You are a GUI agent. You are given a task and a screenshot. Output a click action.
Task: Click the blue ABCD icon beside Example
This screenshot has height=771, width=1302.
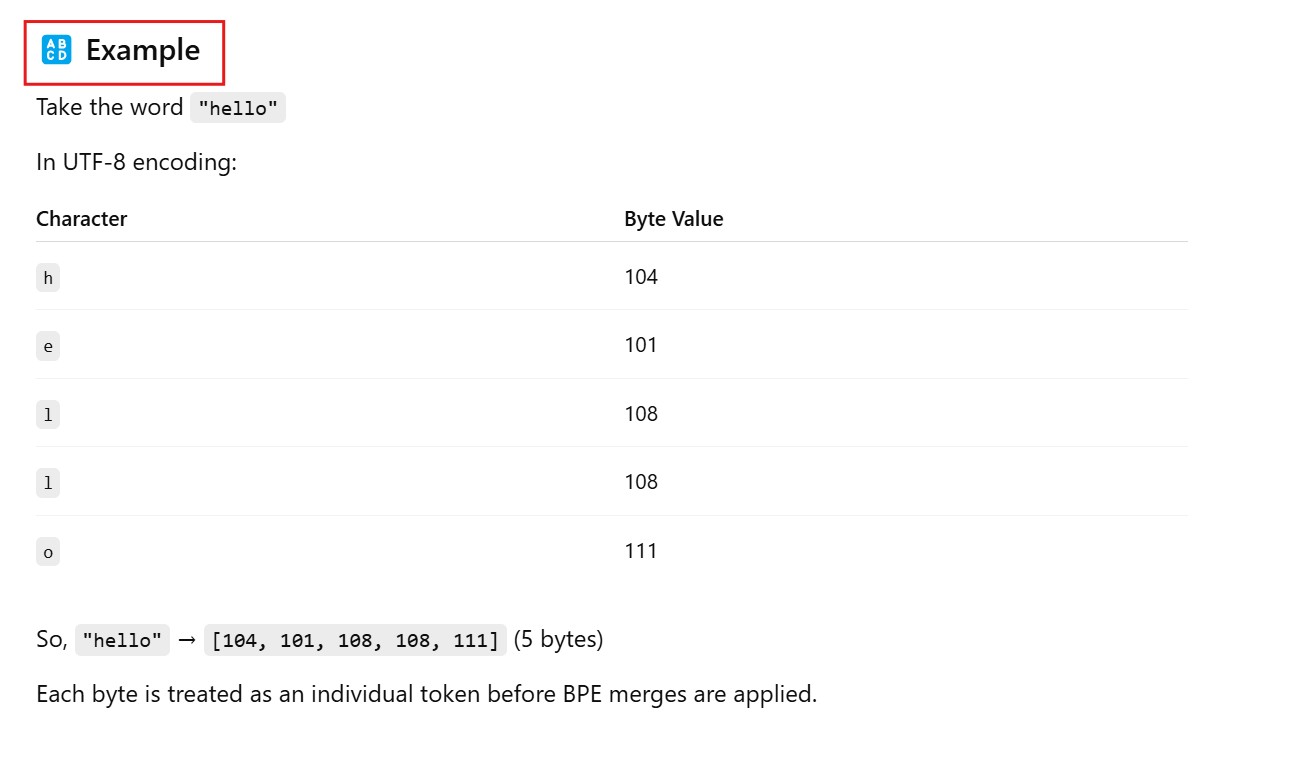coord(56,50)
